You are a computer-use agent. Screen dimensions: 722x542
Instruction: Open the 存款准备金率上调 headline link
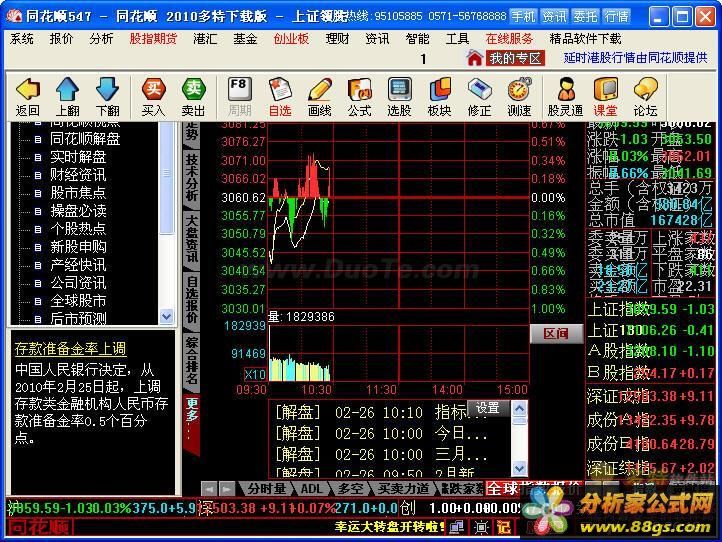click(70, 349)
